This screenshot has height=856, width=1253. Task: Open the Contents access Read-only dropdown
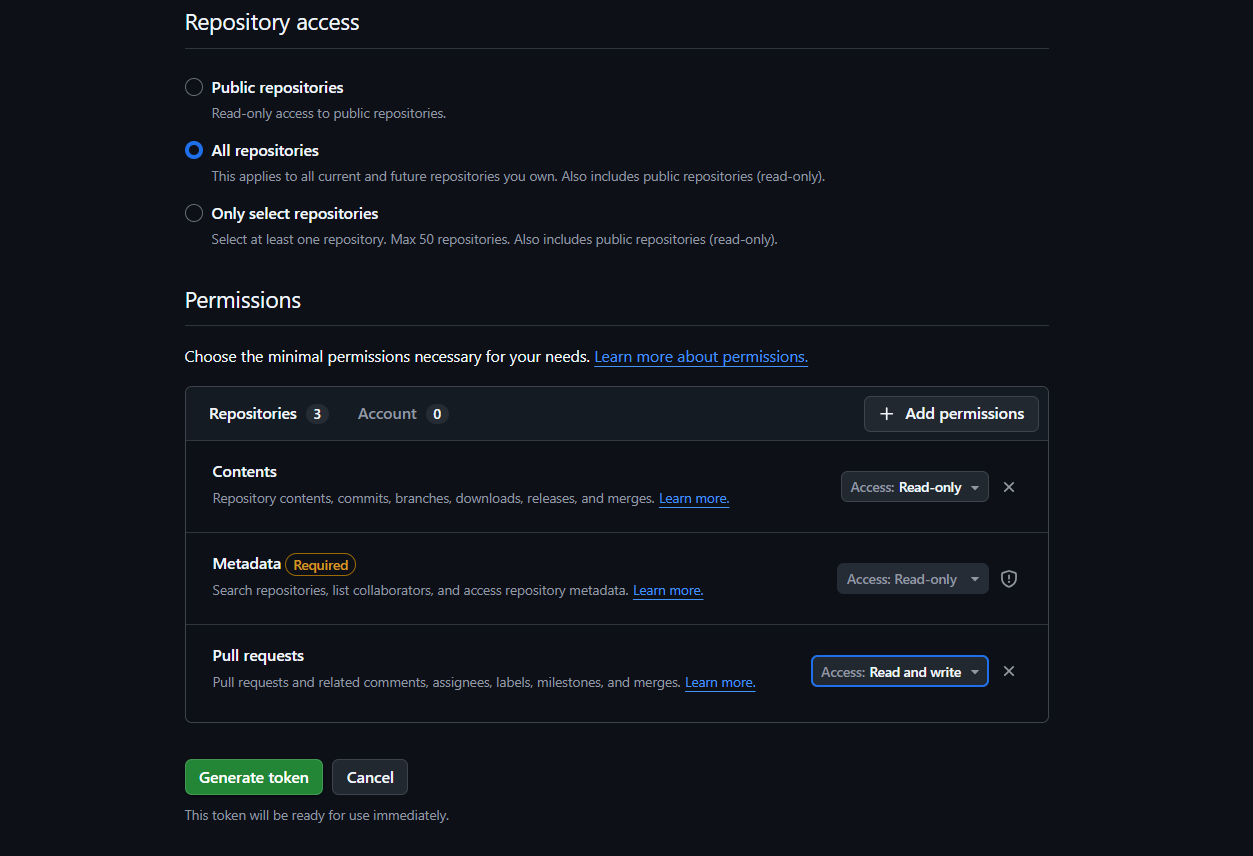[914, 487]
